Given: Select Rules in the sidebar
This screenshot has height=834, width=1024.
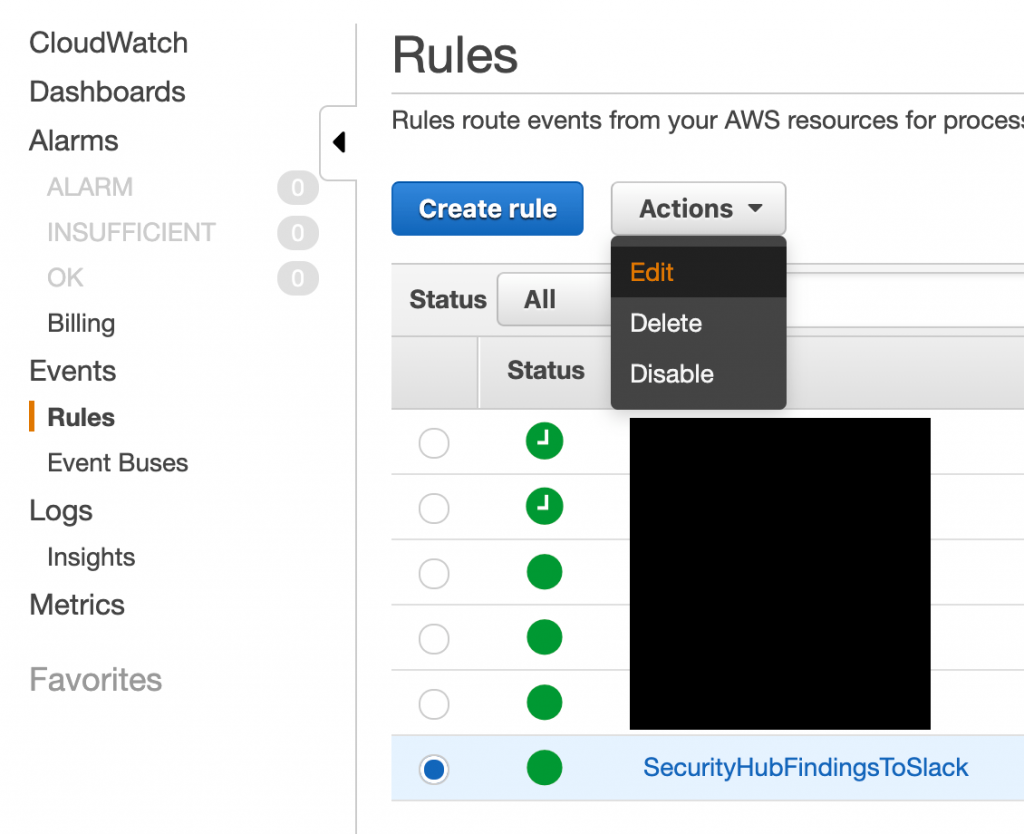Looking at the screenshot, I should click(x=81, y=417).
